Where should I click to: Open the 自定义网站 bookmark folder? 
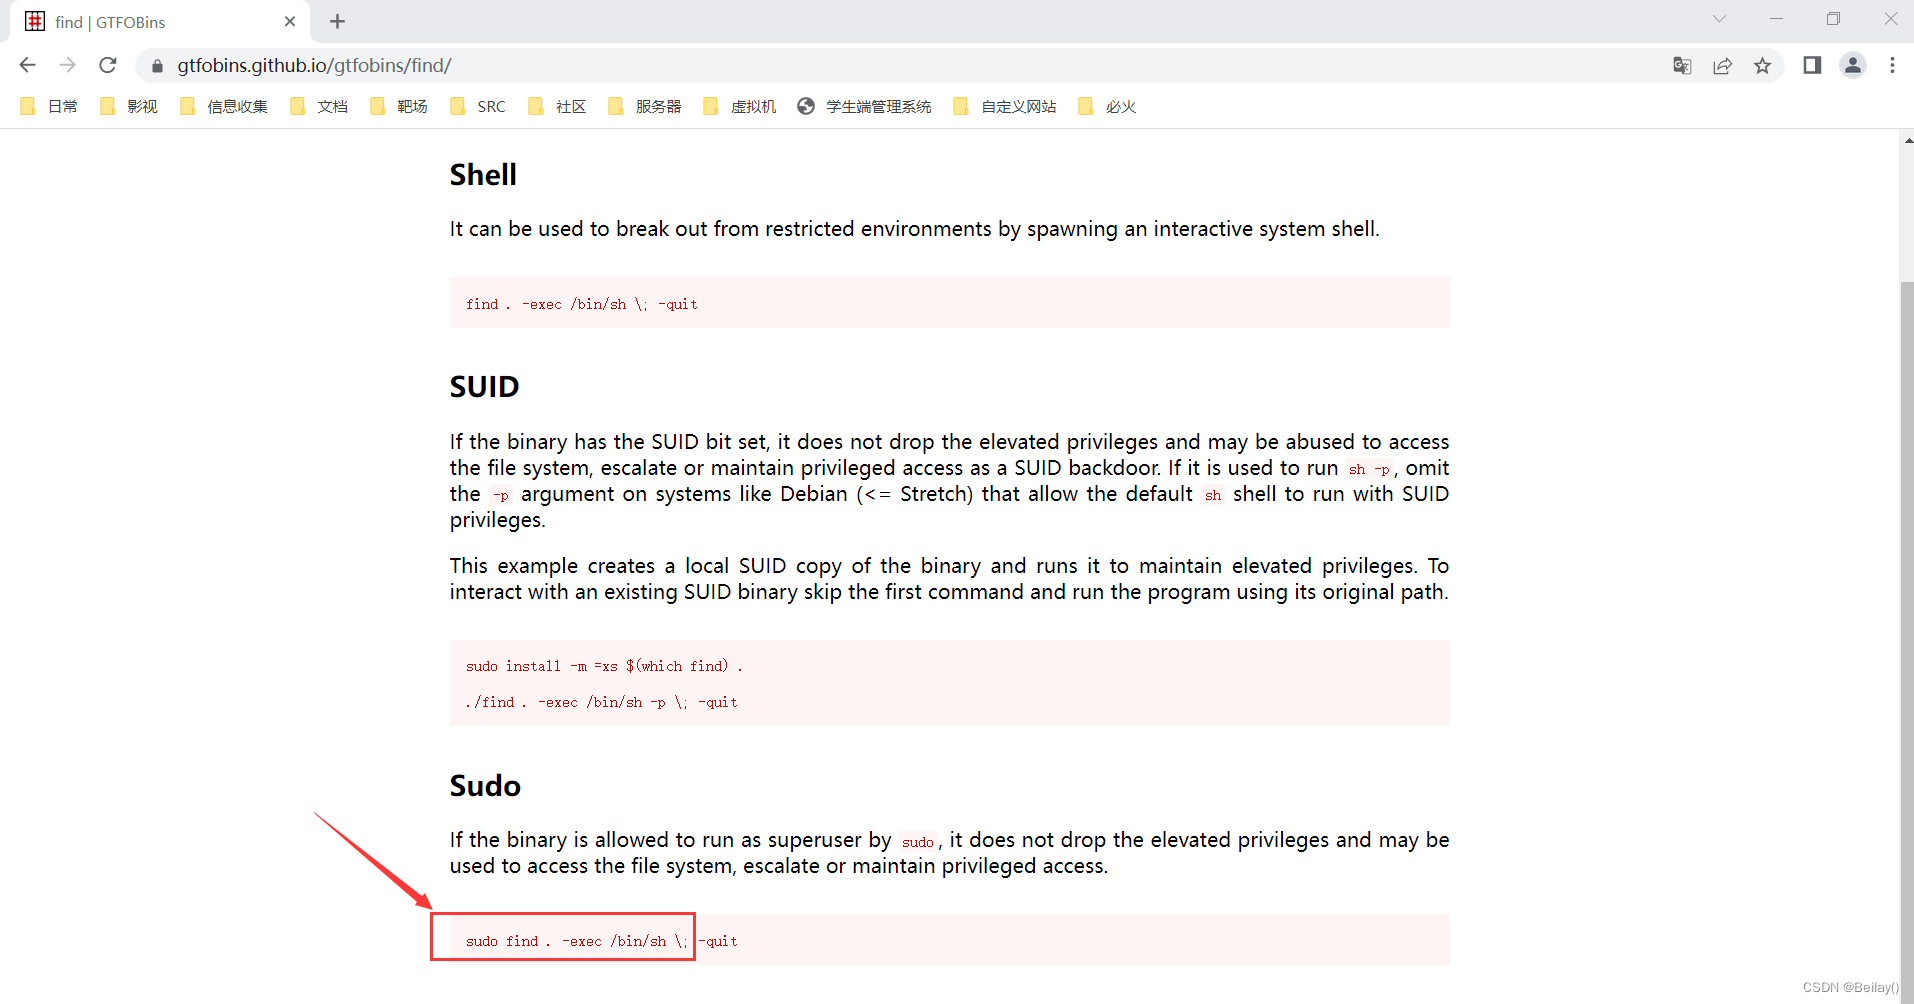[x=1005, y=106]
